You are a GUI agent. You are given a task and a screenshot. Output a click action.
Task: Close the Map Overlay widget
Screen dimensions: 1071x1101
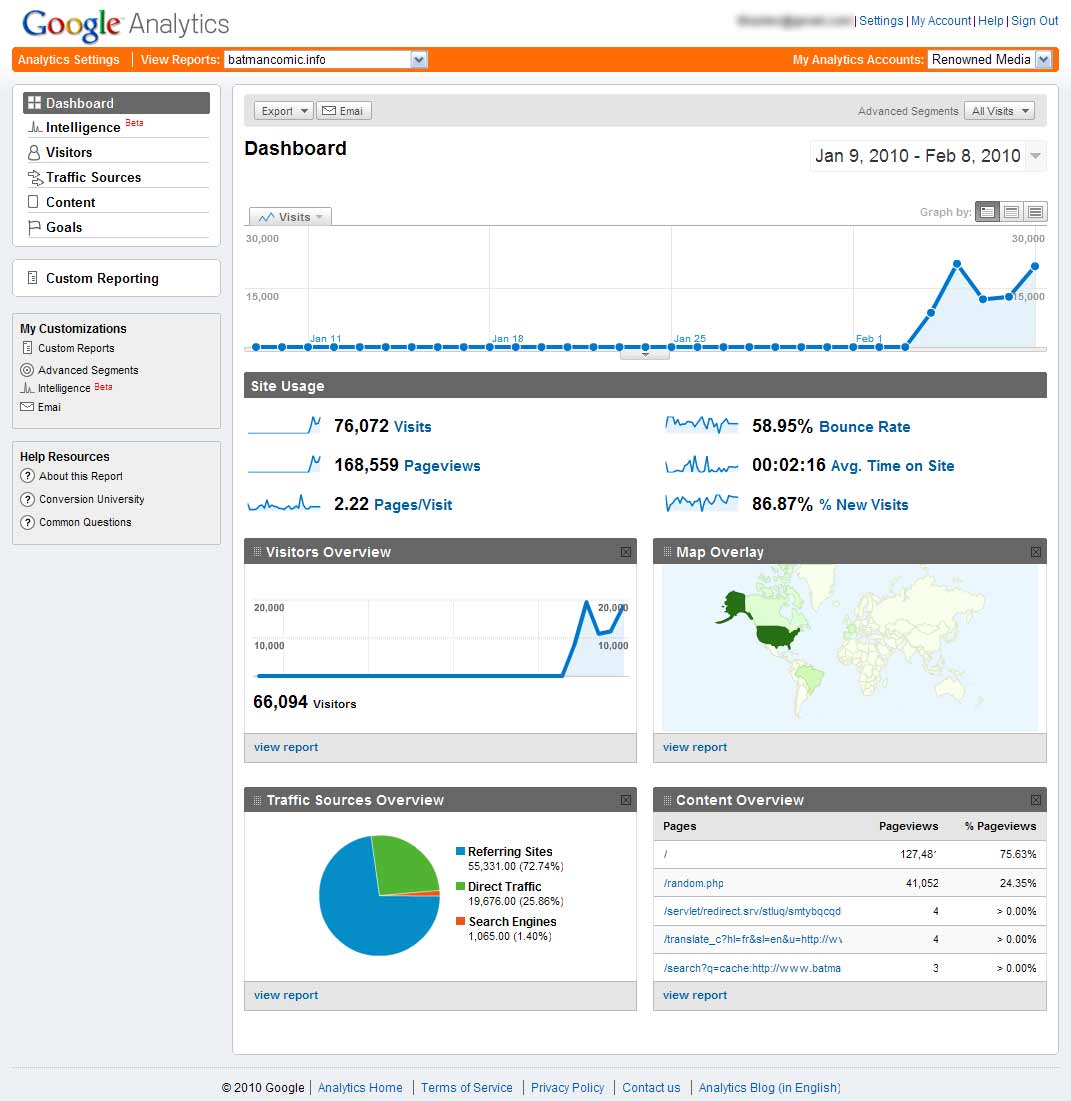click(1035, 552)
